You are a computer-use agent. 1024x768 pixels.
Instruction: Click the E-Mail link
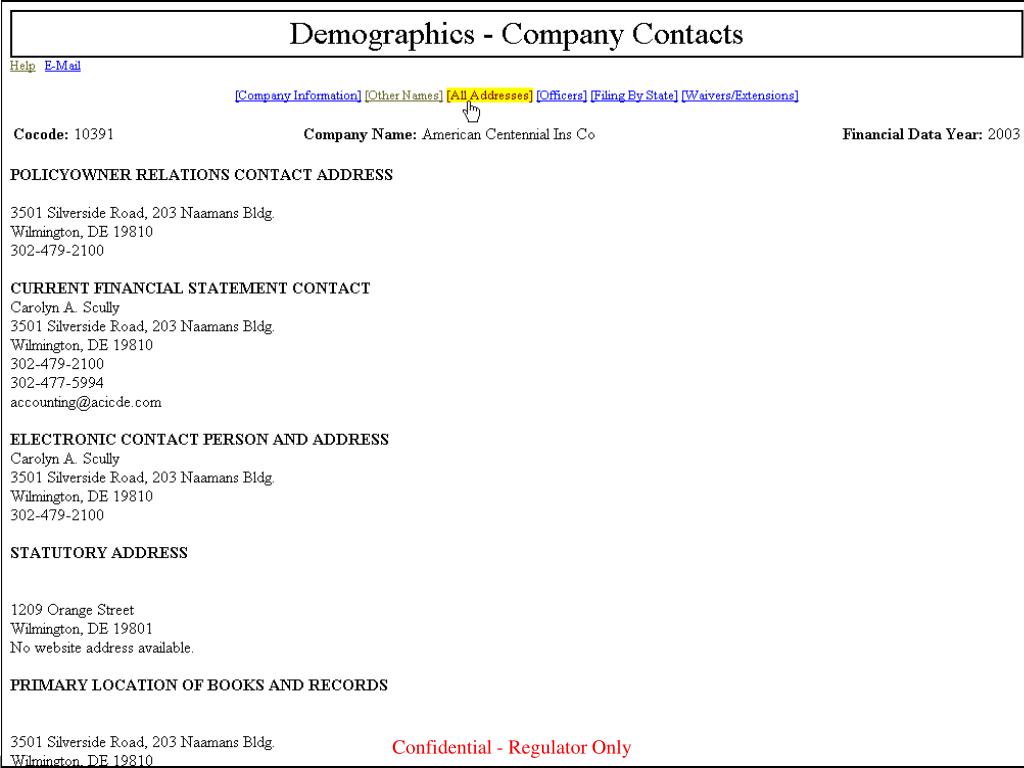pyautogui.click(x=63, y=66)
